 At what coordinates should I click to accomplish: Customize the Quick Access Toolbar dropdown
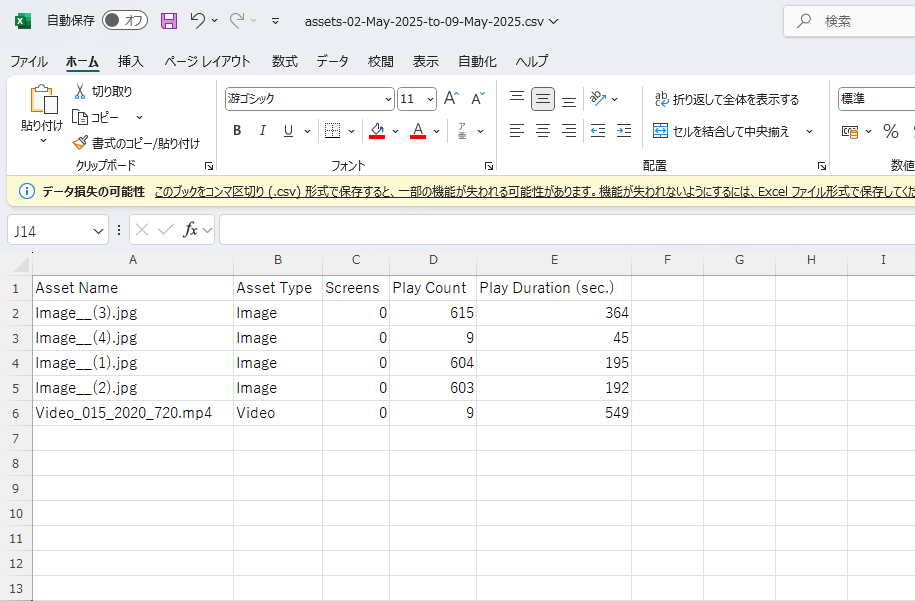[x=275, y=21]
